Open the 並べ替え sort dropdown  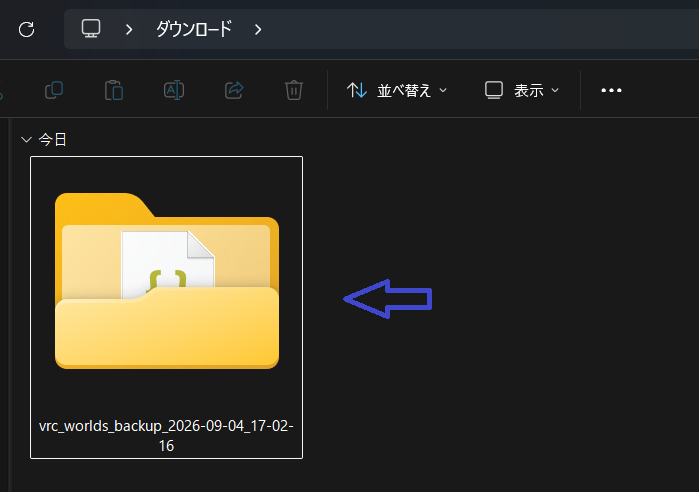tap(397, 90)
